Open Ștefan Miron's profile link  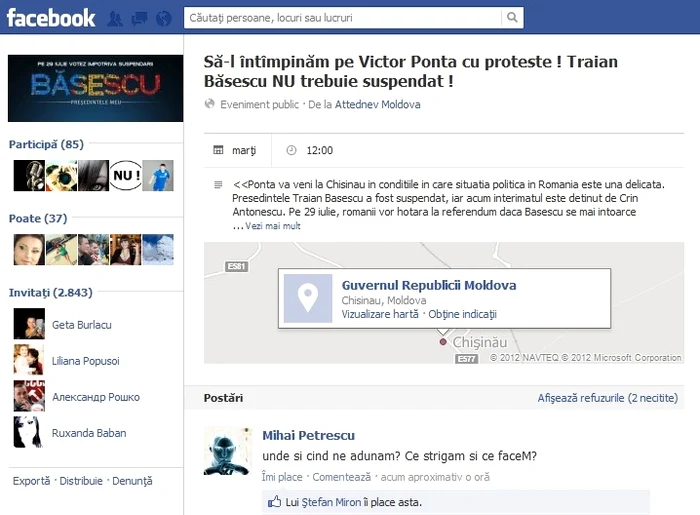[x=331, y=503]
